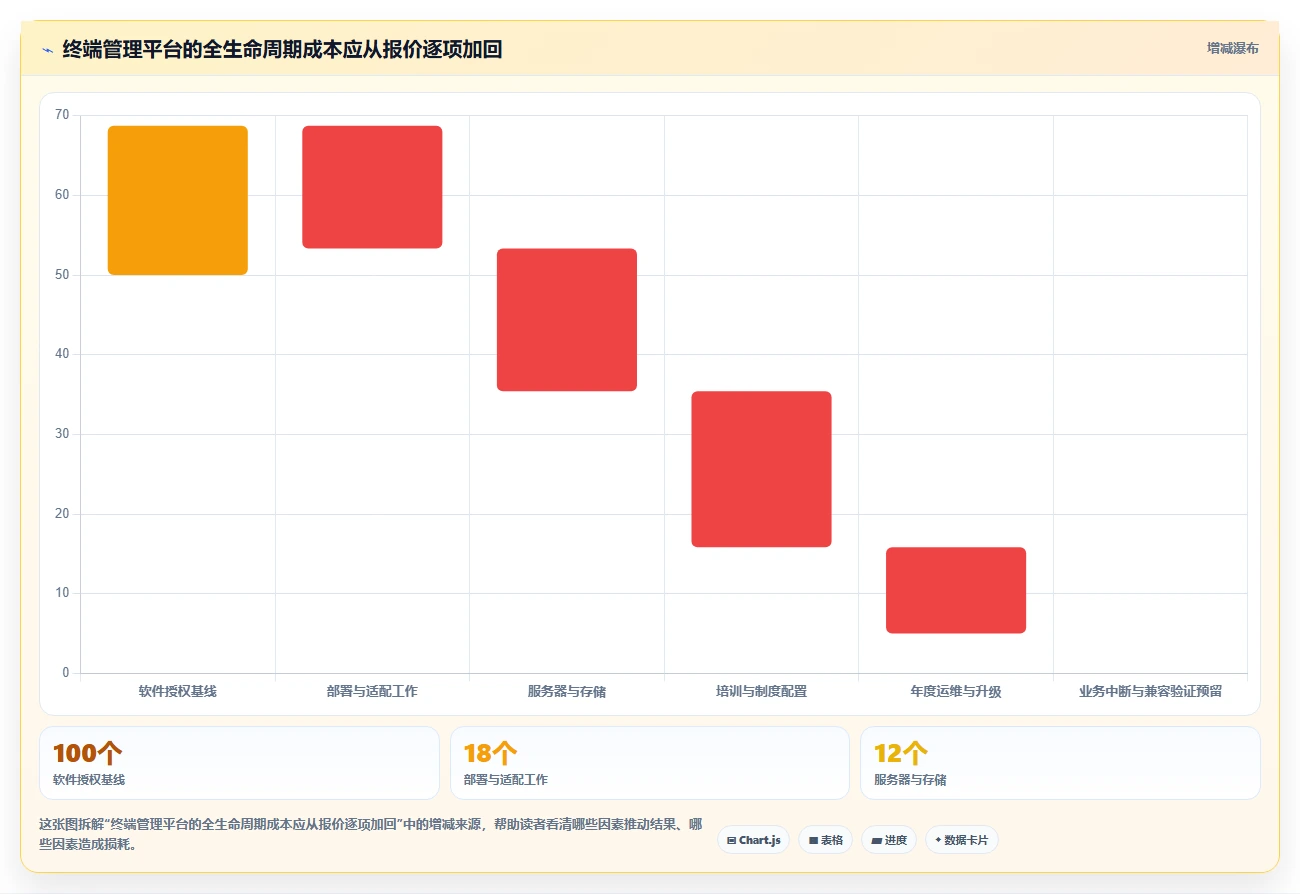Image resolution: width=1300 pixels, height=894 pixels.
Task: Click the red 年度运维与升级 bar
Action: click(x=956, y=590)
